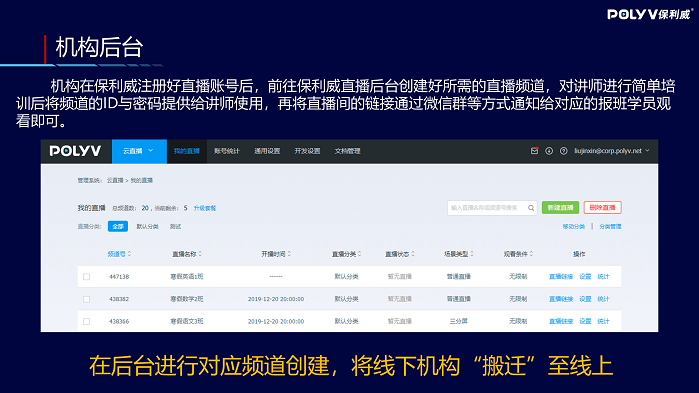699x393 pixels.
Task: Open 账号统计 tab
Action: (227, 151)
